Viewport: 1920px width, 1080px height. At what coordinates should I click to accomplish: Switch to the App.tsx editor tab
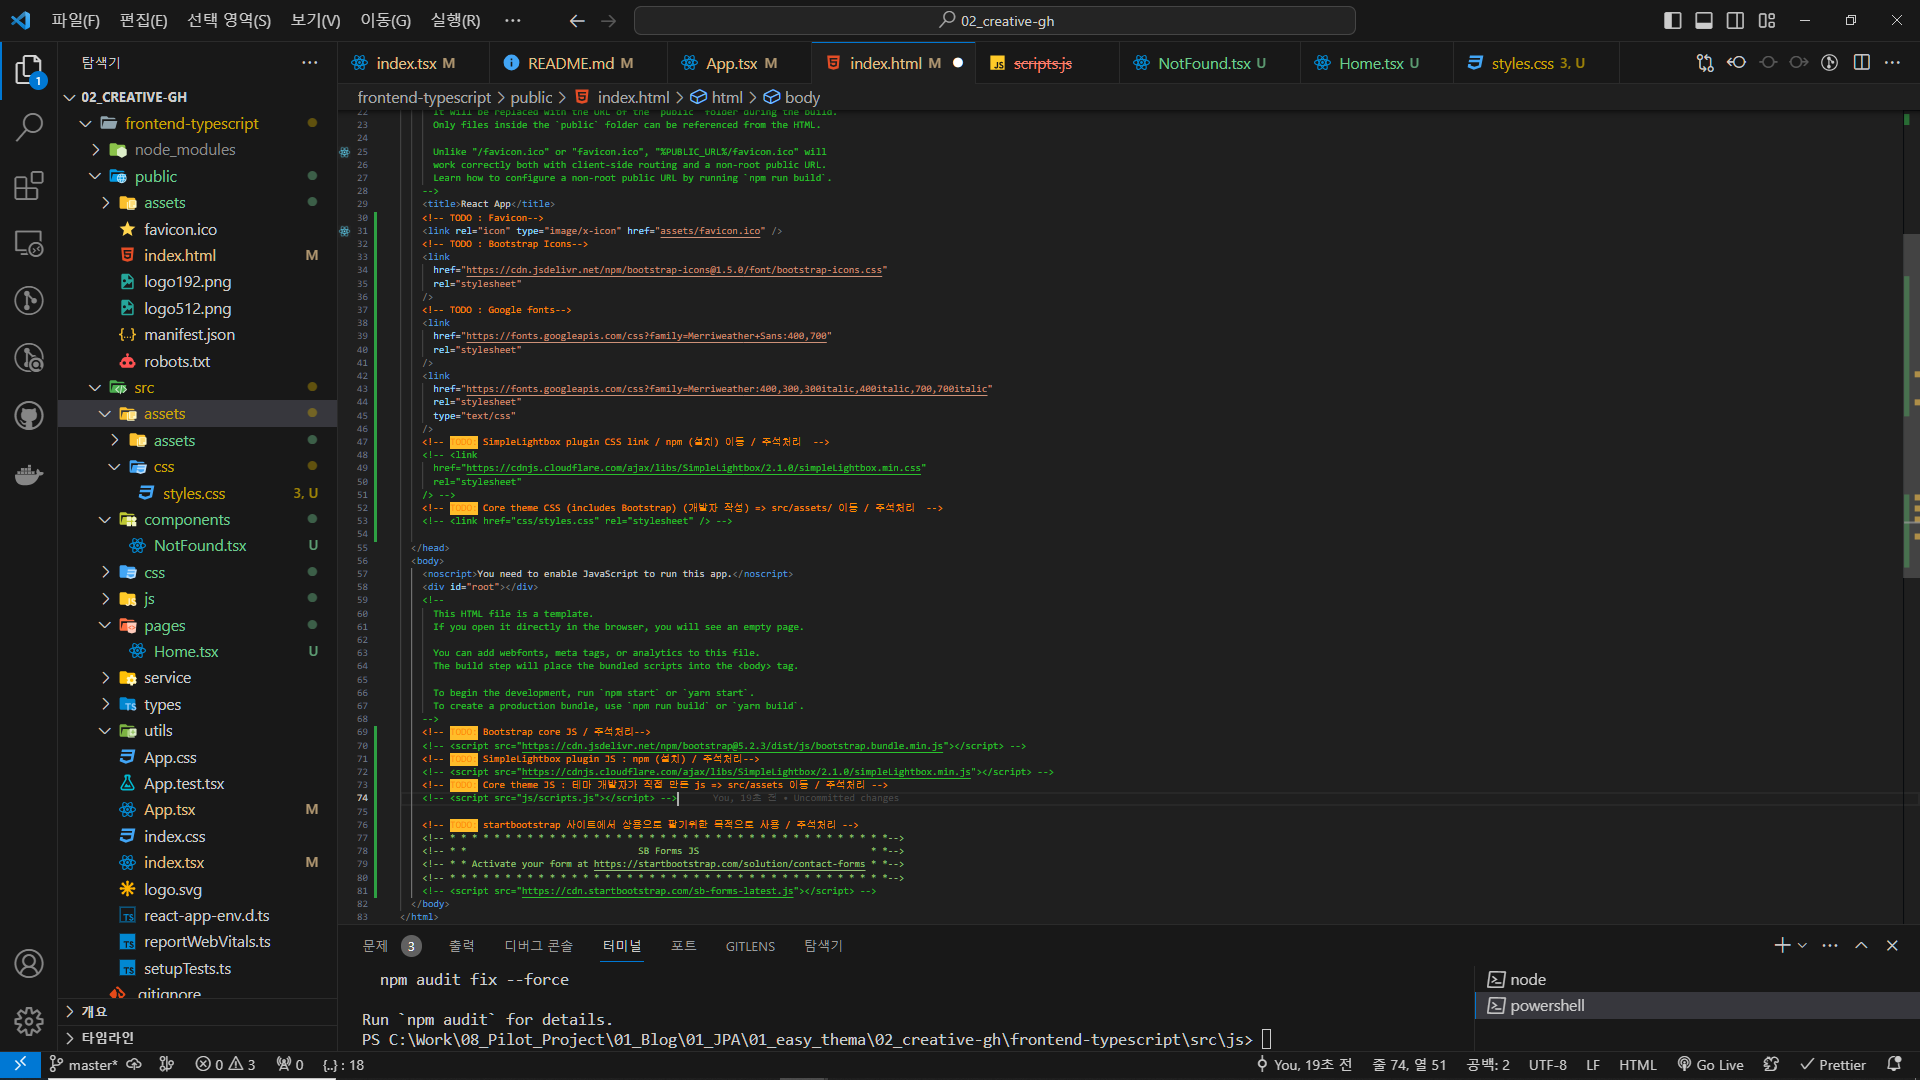click(731, 63)
